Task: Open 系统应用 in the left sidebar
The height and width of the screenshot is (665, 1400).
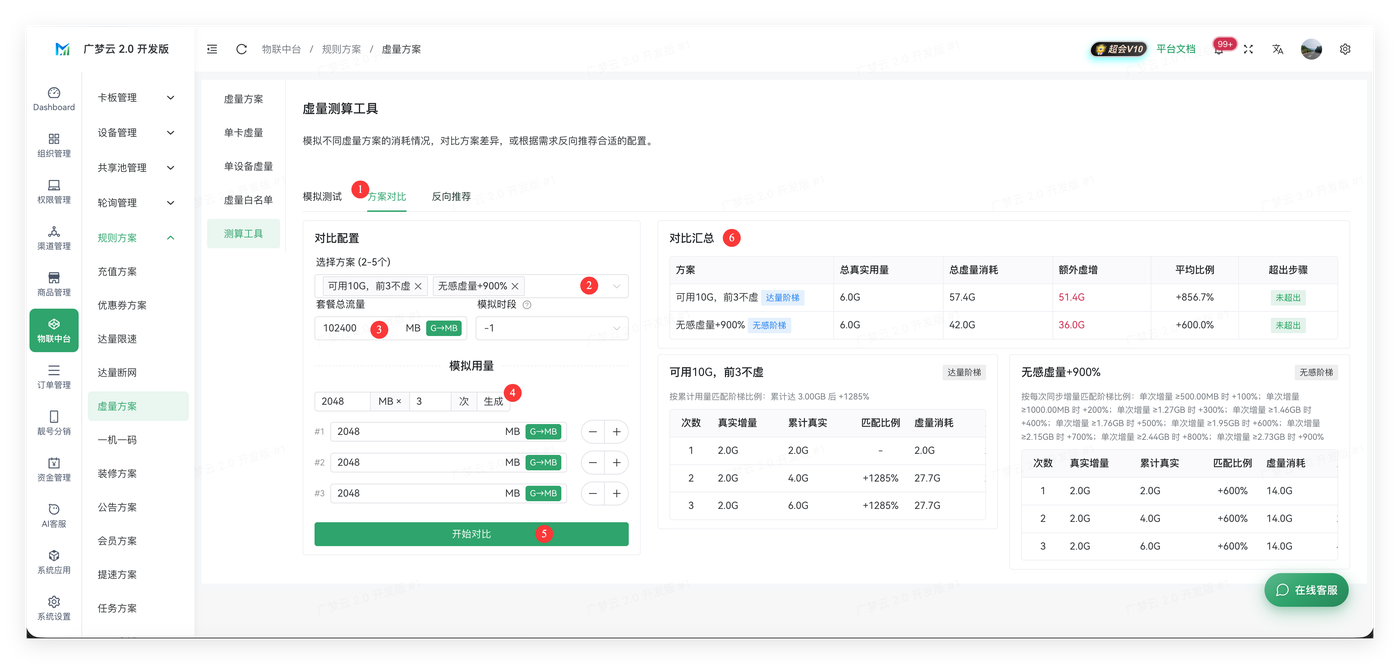Action: tap(54, 562)
